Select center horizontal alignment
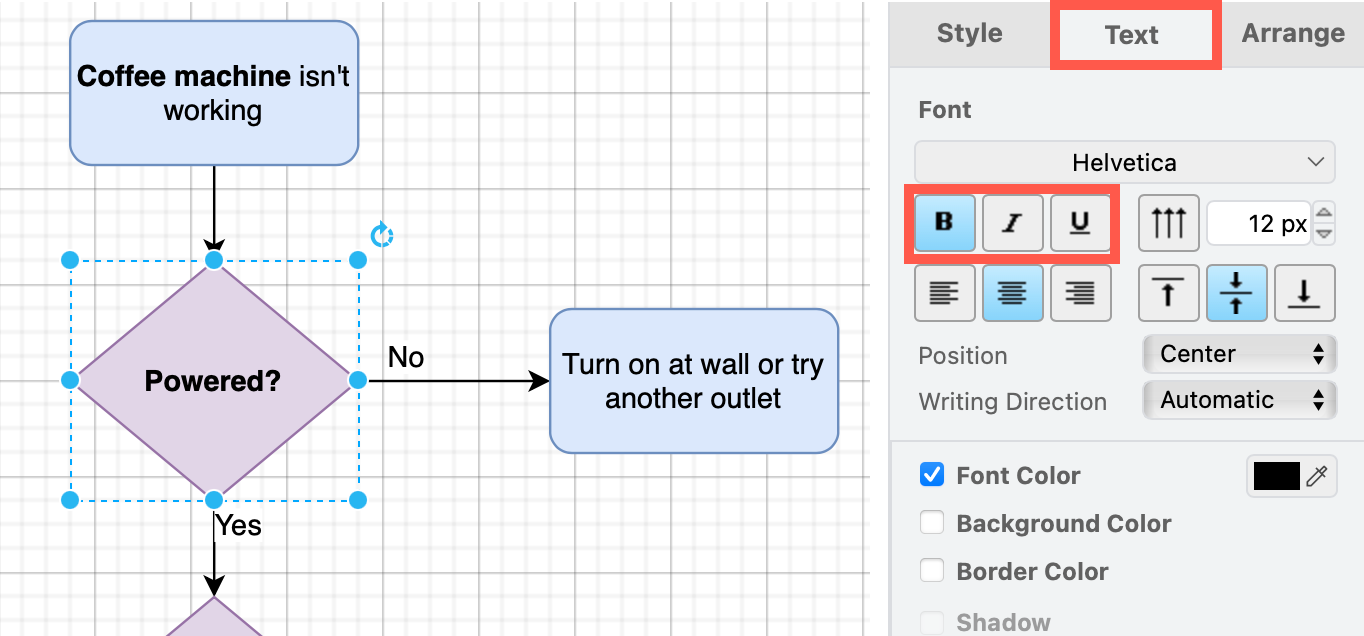 coord(1011,292)
